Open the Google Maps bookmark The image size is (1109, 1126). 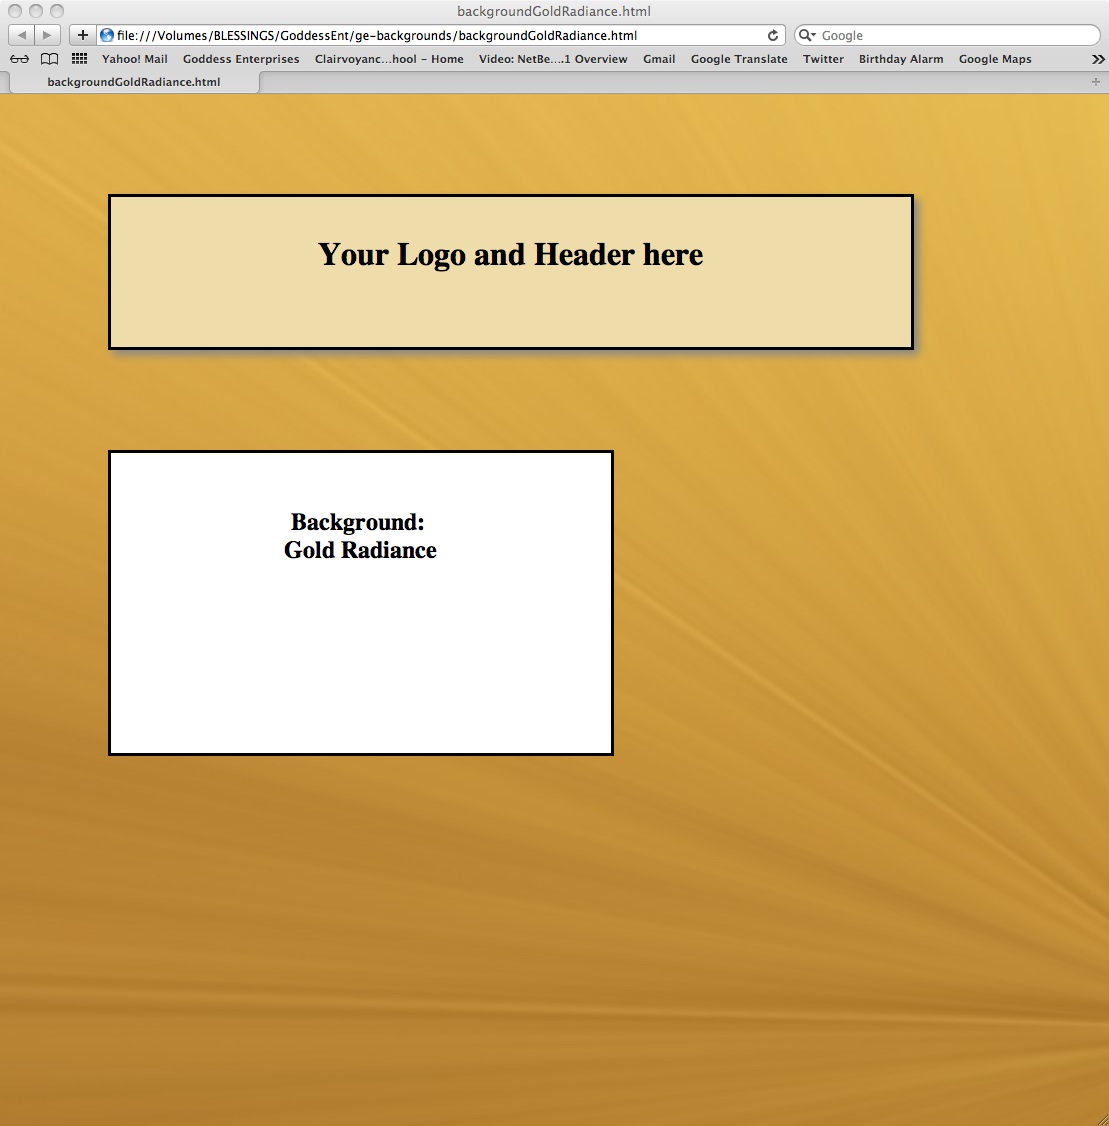pos(995,59)
